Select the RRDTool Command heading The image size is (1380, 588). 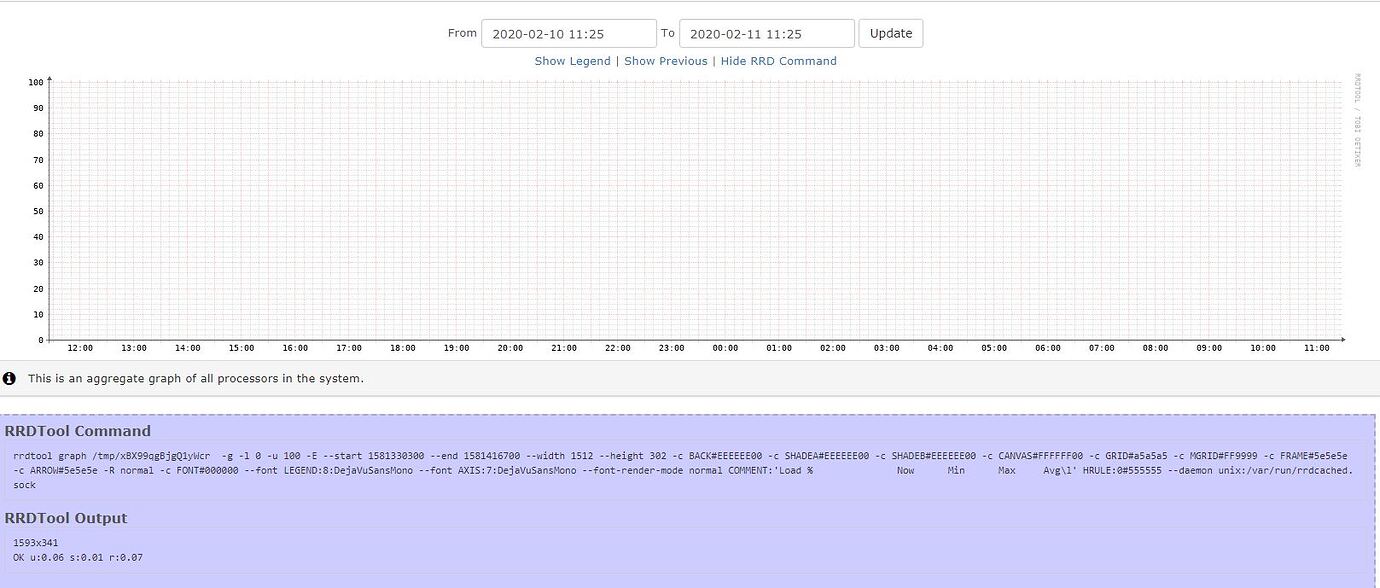tap(78, 431)
